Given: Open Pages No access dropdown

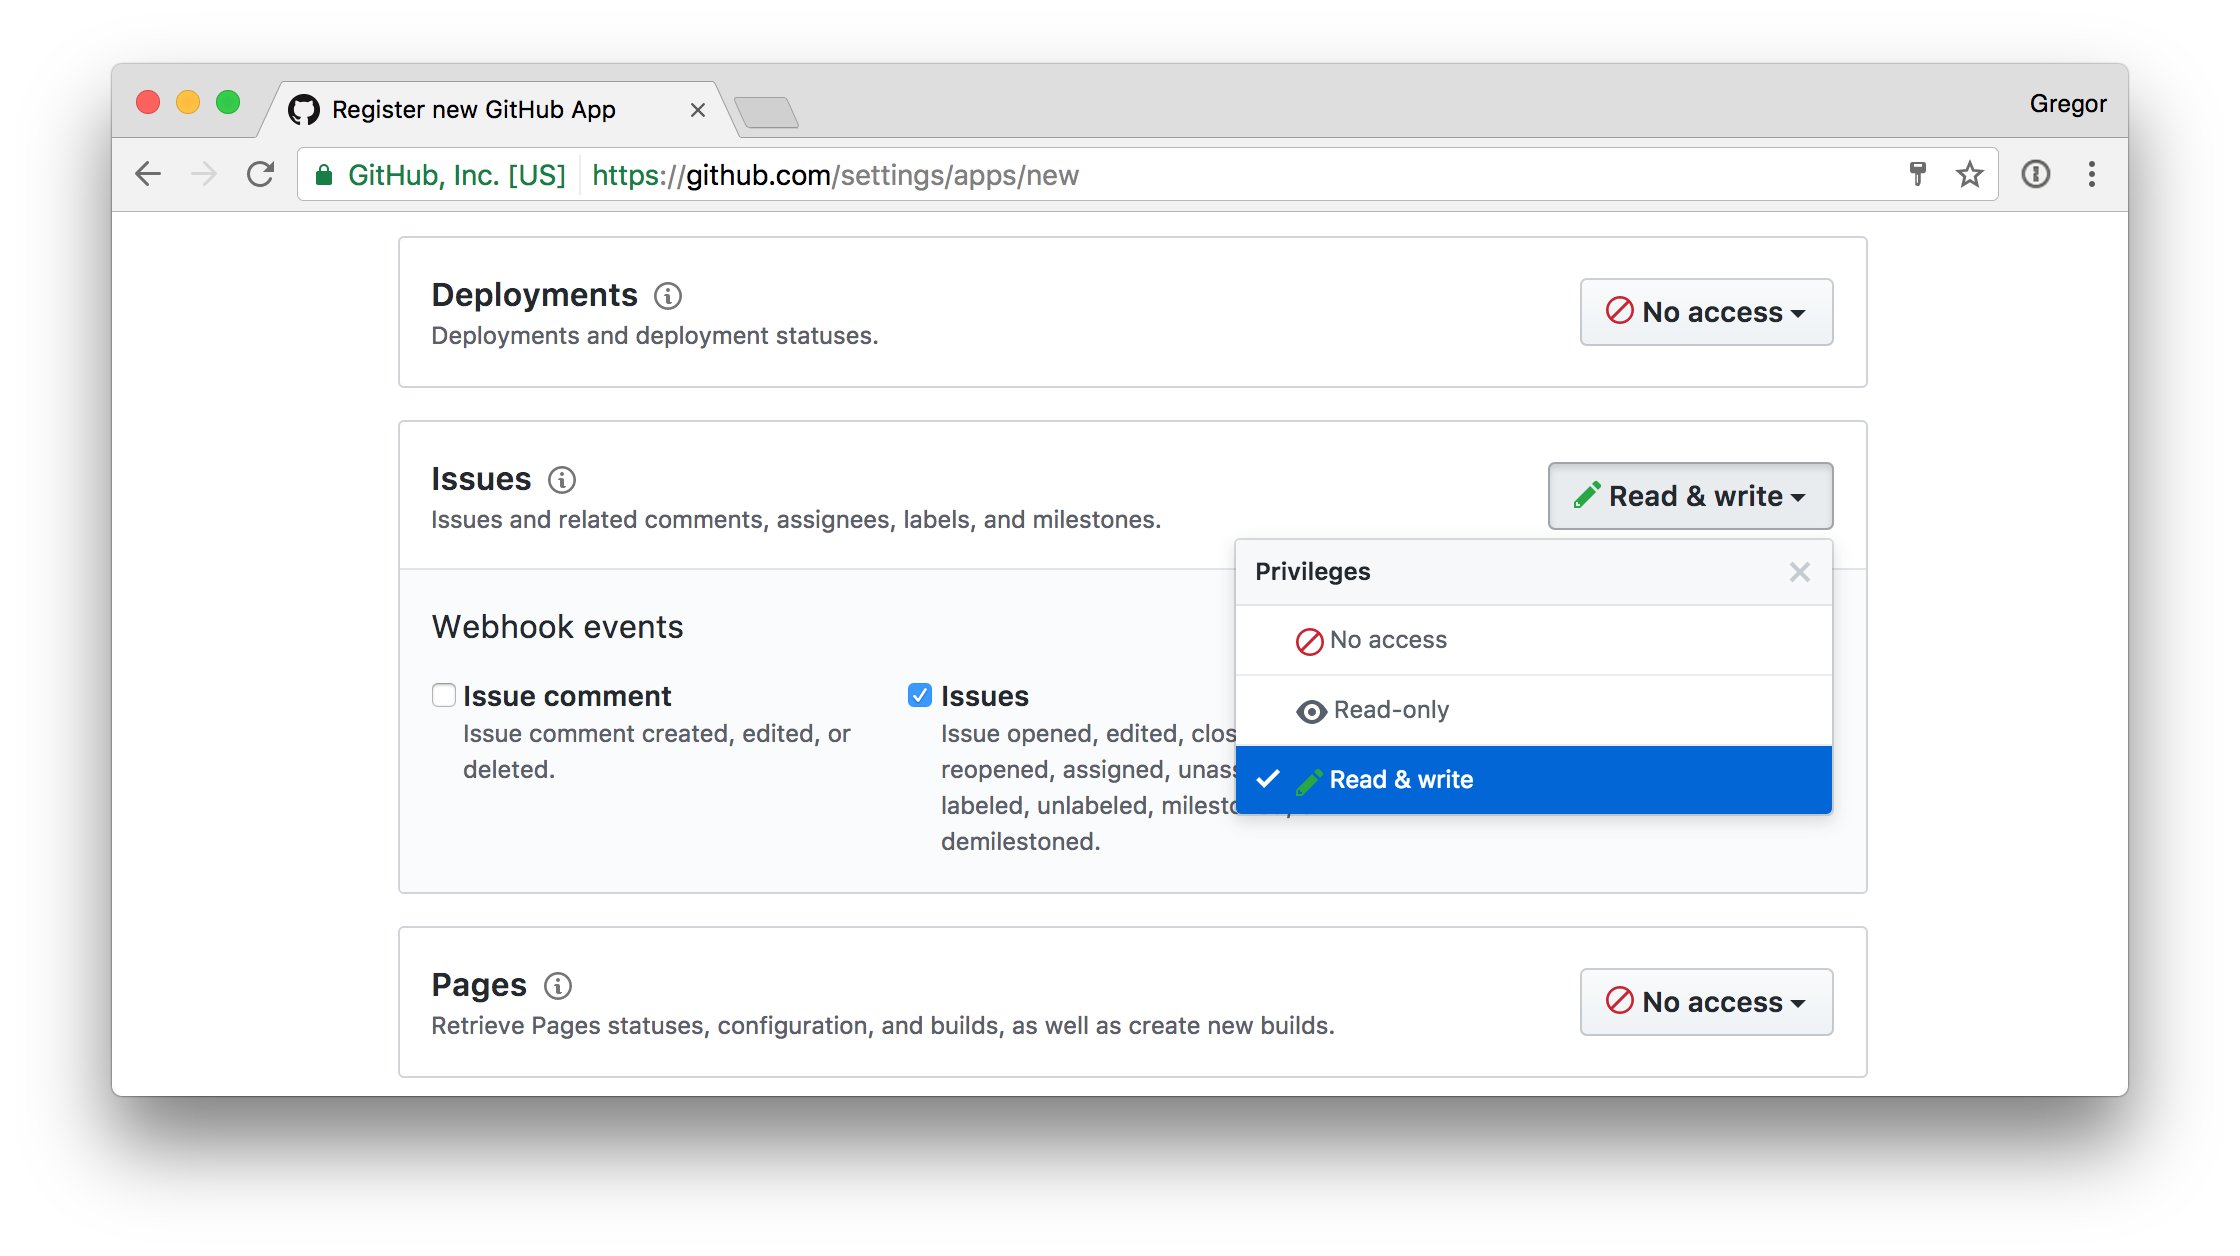Looking at the screenshot, I should (1706, 1002).
